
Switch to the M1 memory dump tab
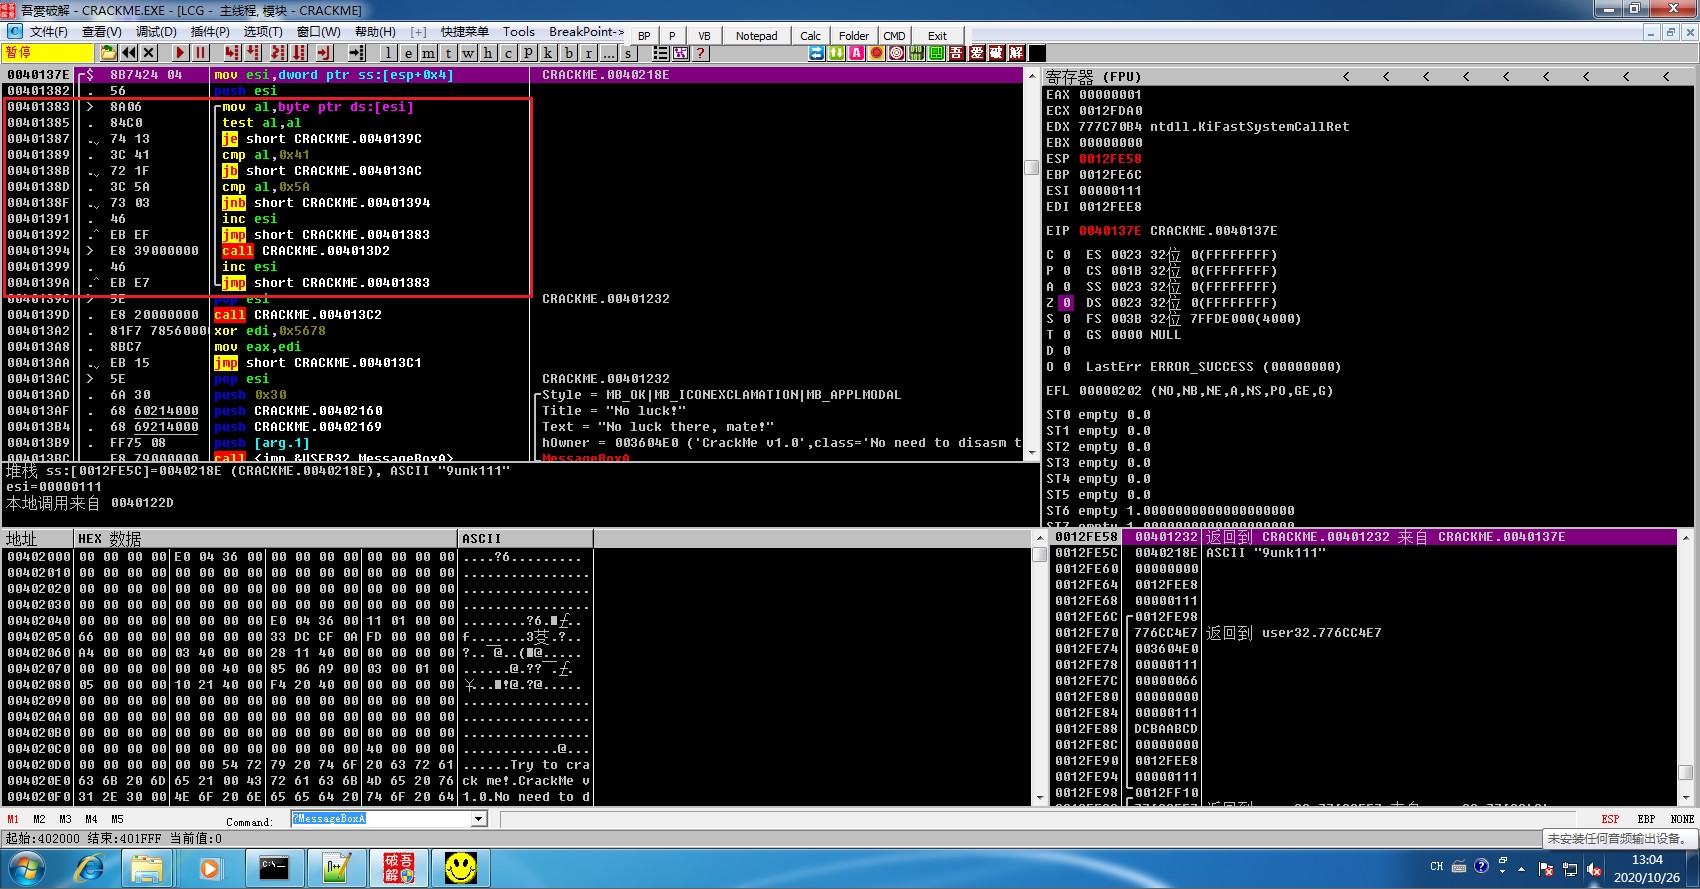[x=13, y=819]
